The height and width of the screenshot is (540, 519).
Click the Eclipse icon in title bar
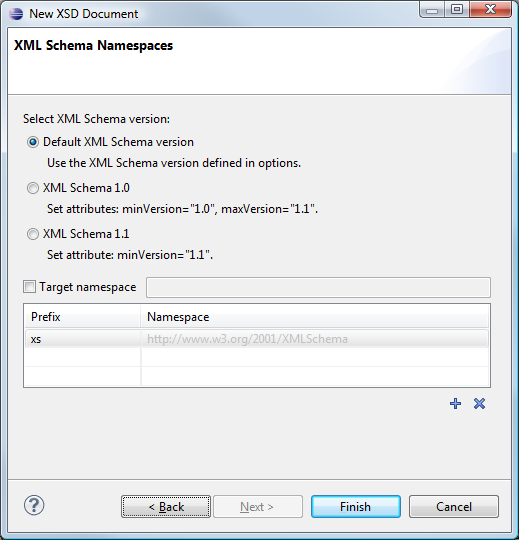[16, 14]
